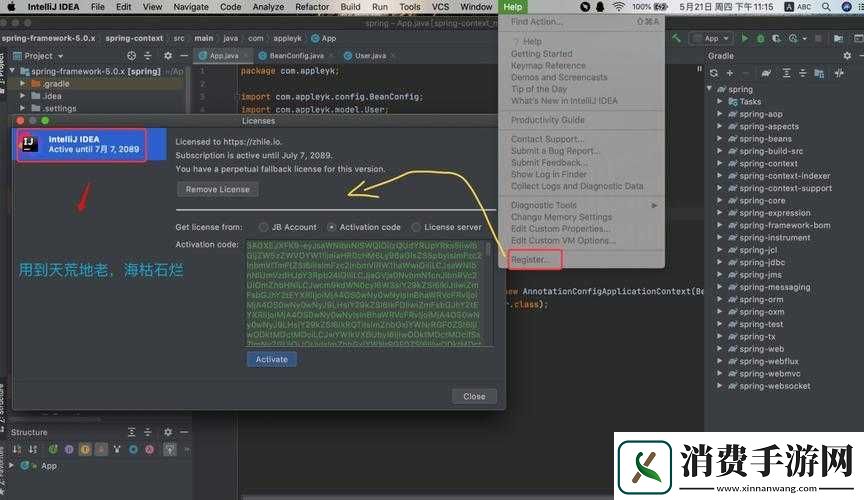864x500 pixels.
Task: Collapse all in Project panel
Action: coord(148,56)
